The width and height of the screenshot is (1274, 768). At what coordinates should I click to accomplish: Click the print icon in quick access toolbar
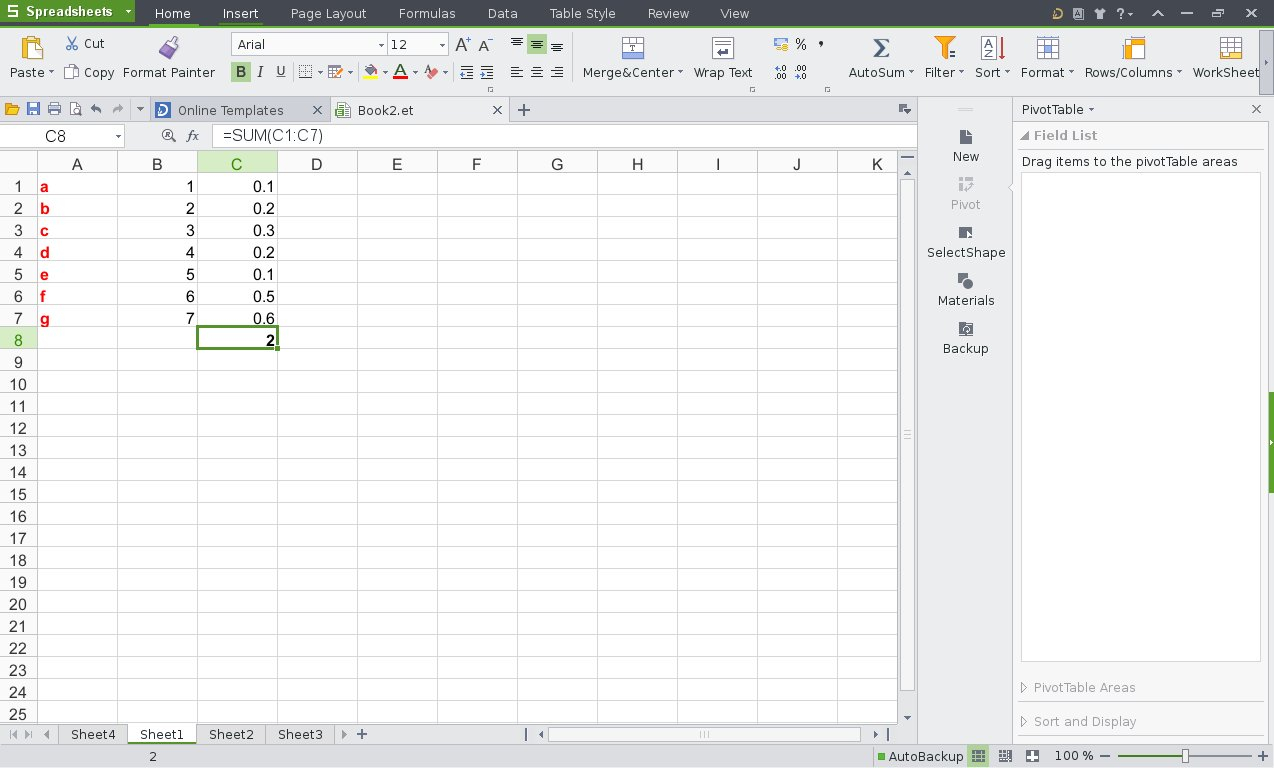click(54, 110)
